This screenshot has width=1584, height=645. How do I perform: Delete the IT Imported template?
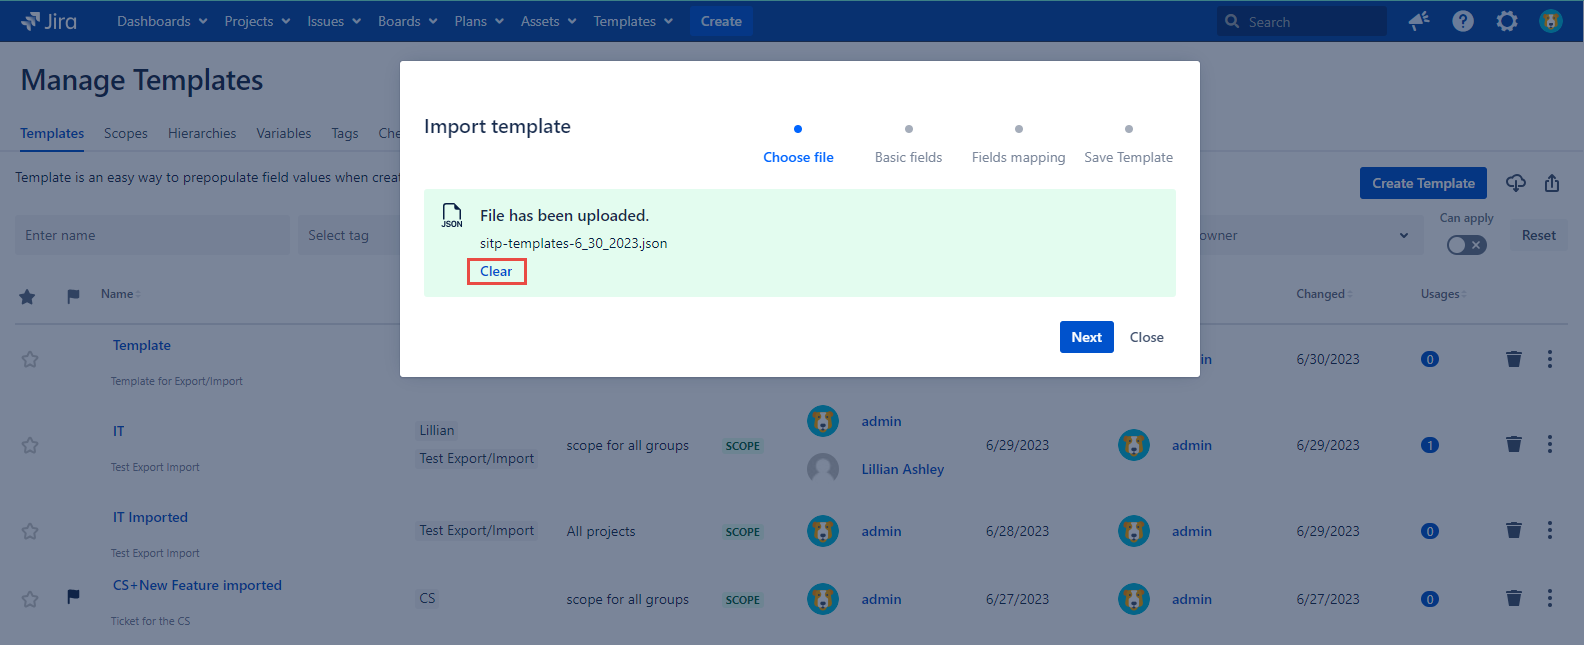[x=1514, y=531]
